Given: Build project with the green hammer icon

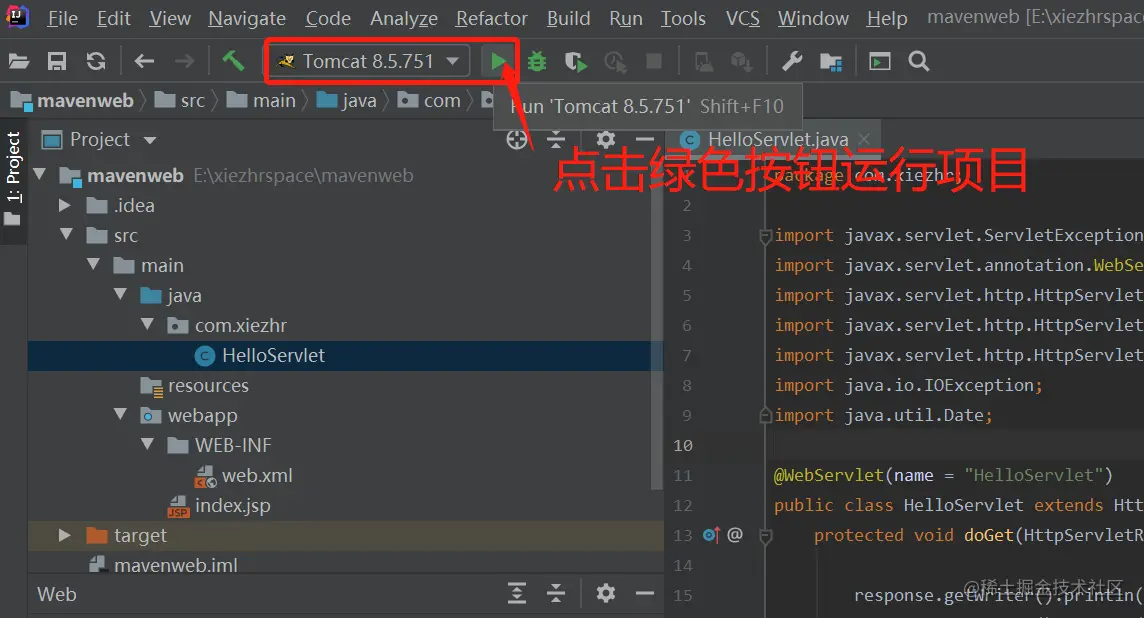Looking at the screenshot, I should 233,61.
